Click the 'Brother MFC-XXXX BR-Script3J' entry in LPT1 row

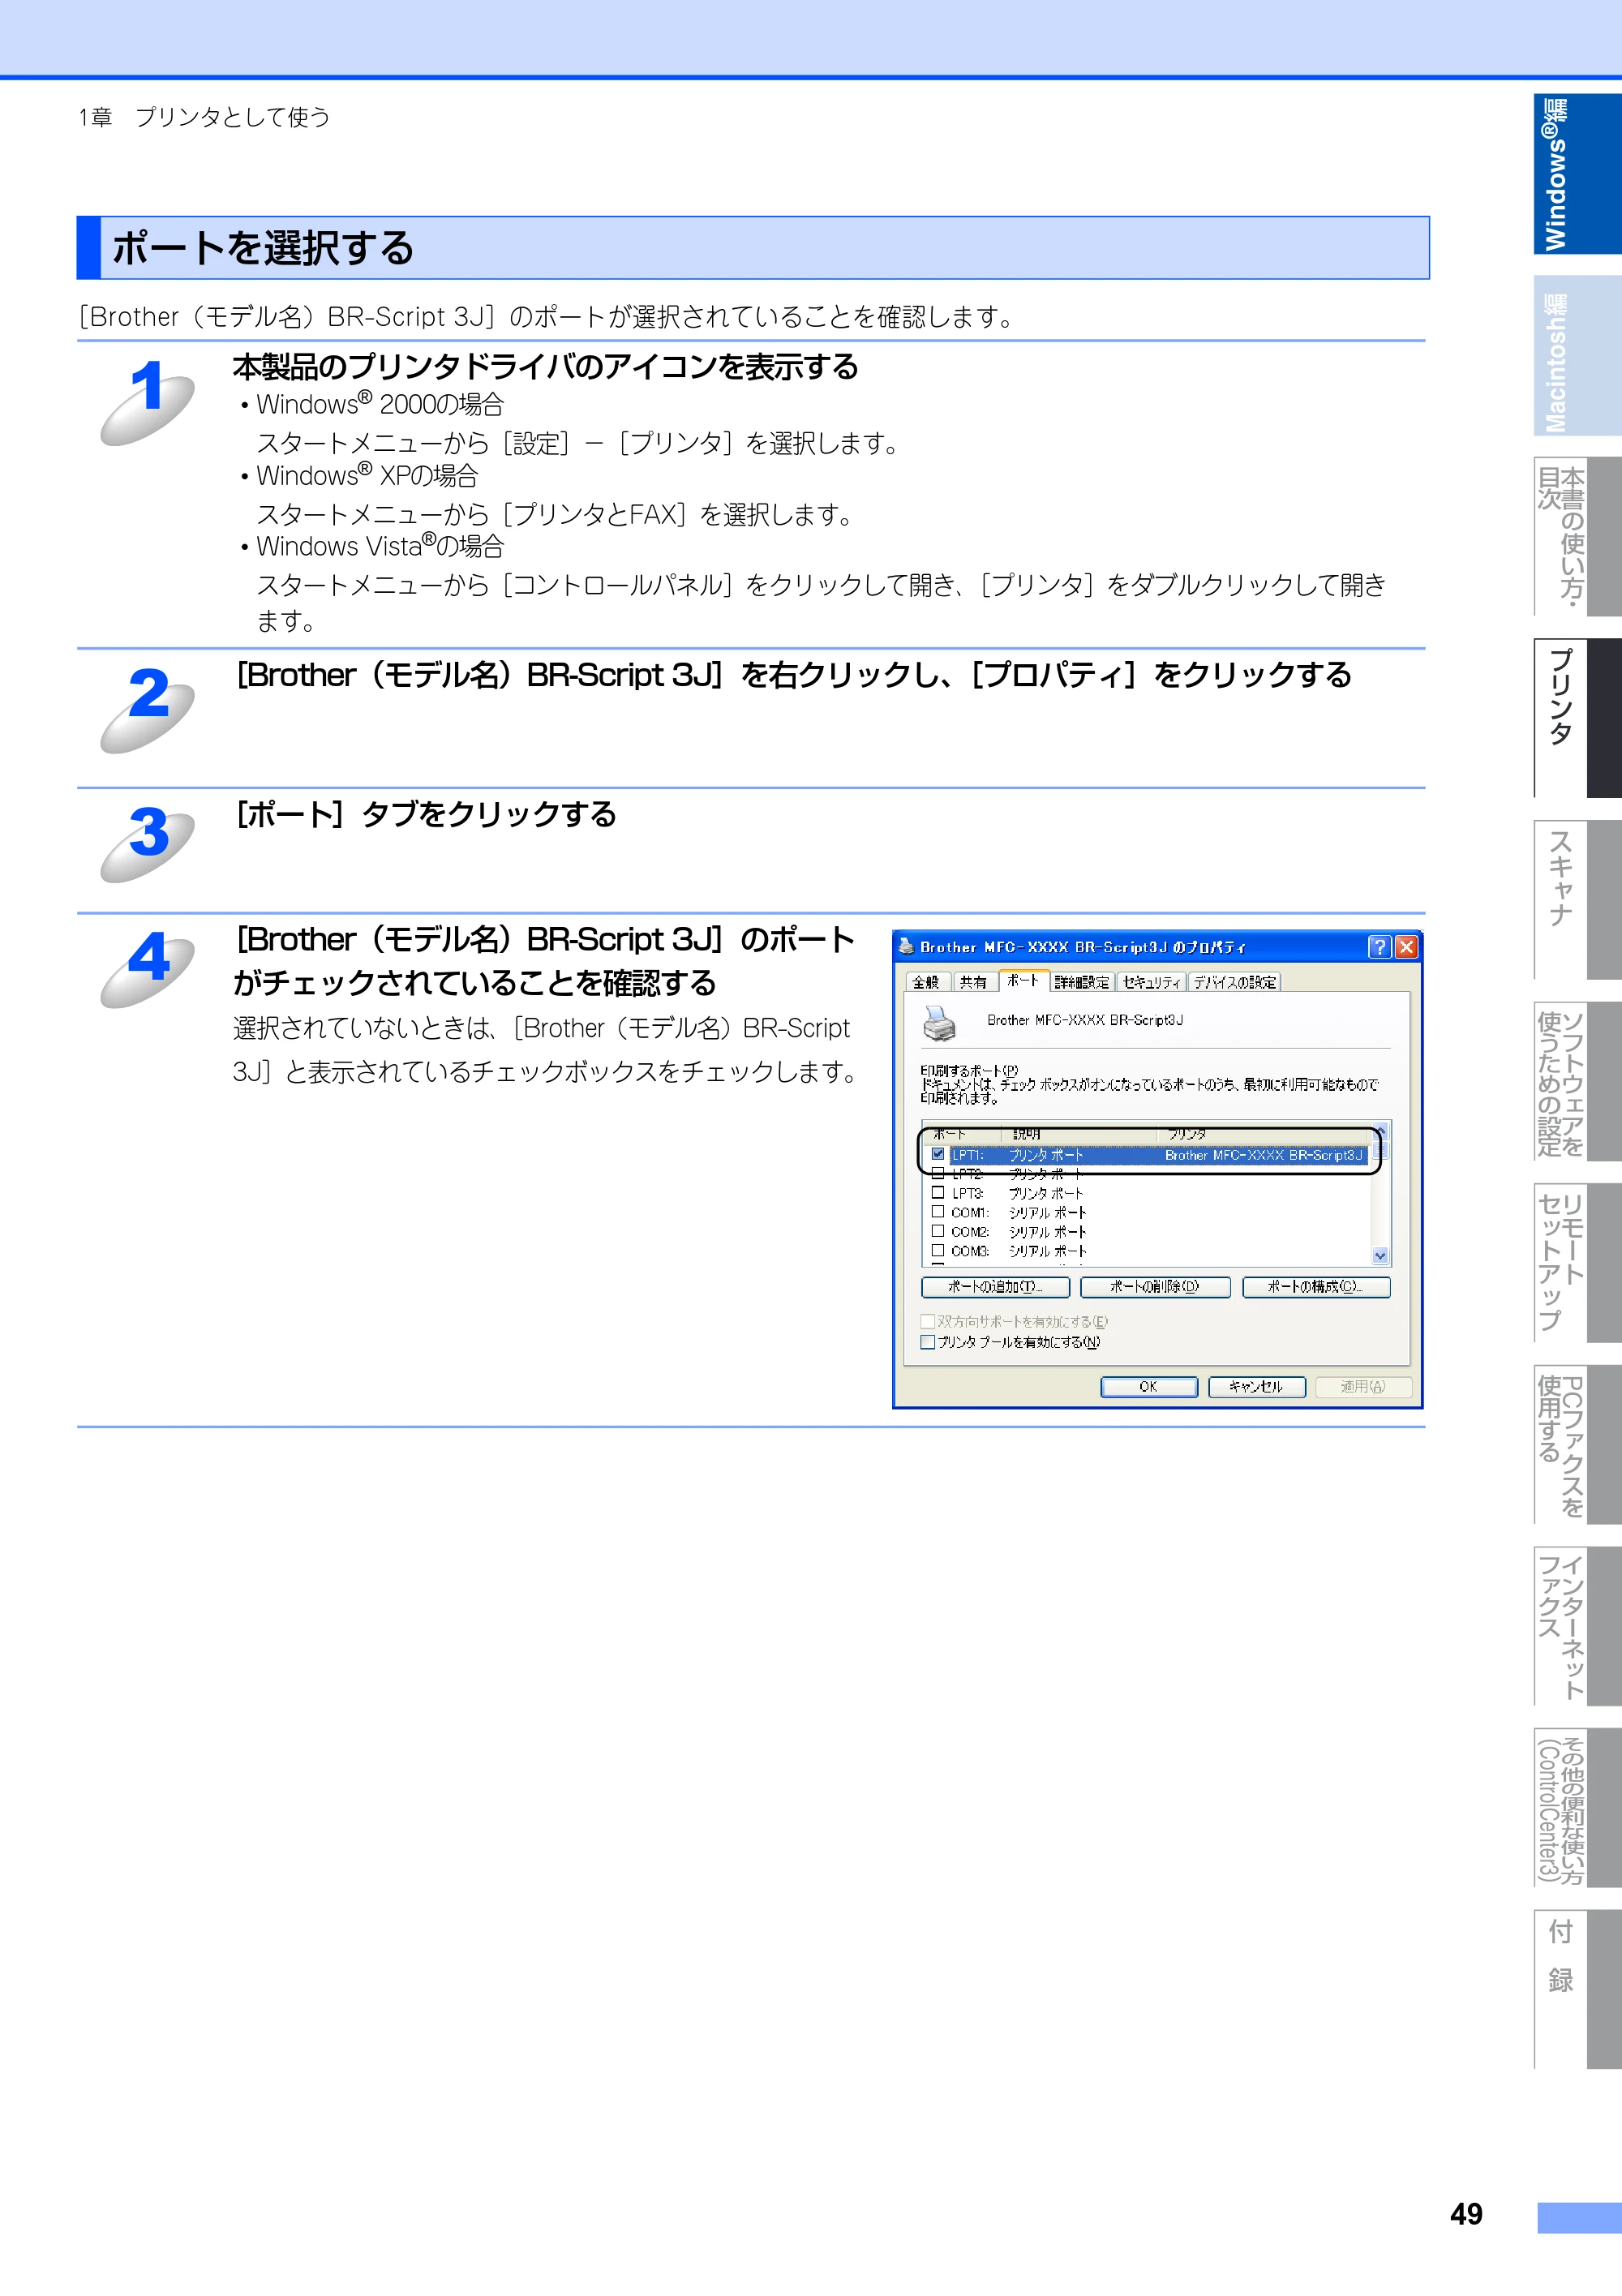coord(1263,1155)
